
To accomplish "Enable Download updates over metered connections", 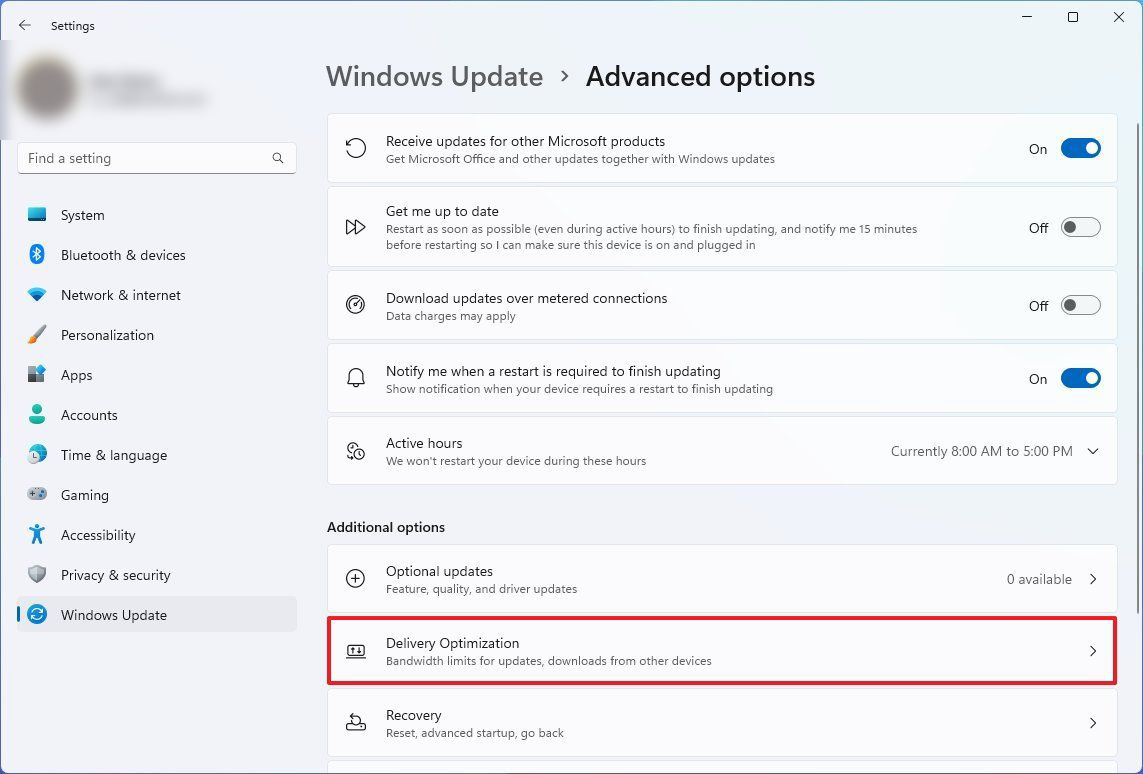I will click(x=1080, y=305).
